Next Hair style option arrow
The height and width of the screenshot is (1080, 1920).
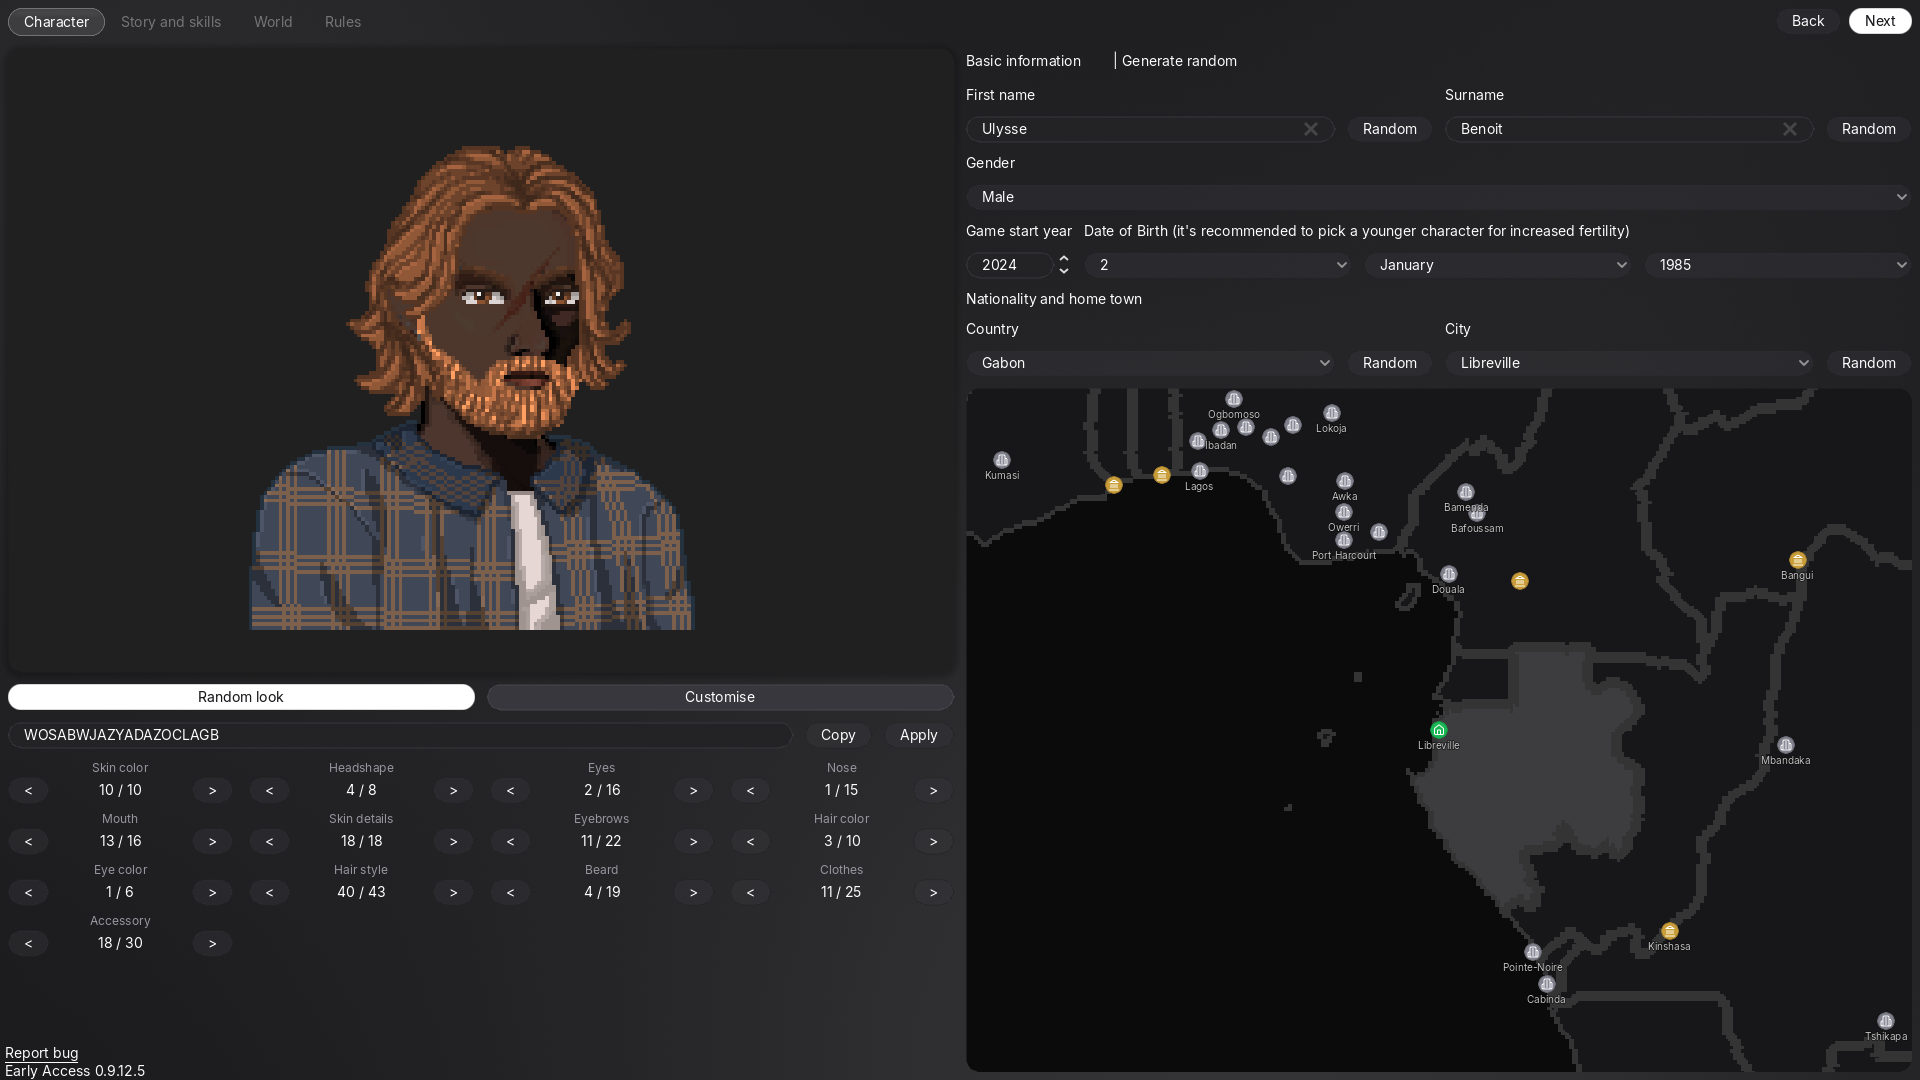tap(453, 892)
